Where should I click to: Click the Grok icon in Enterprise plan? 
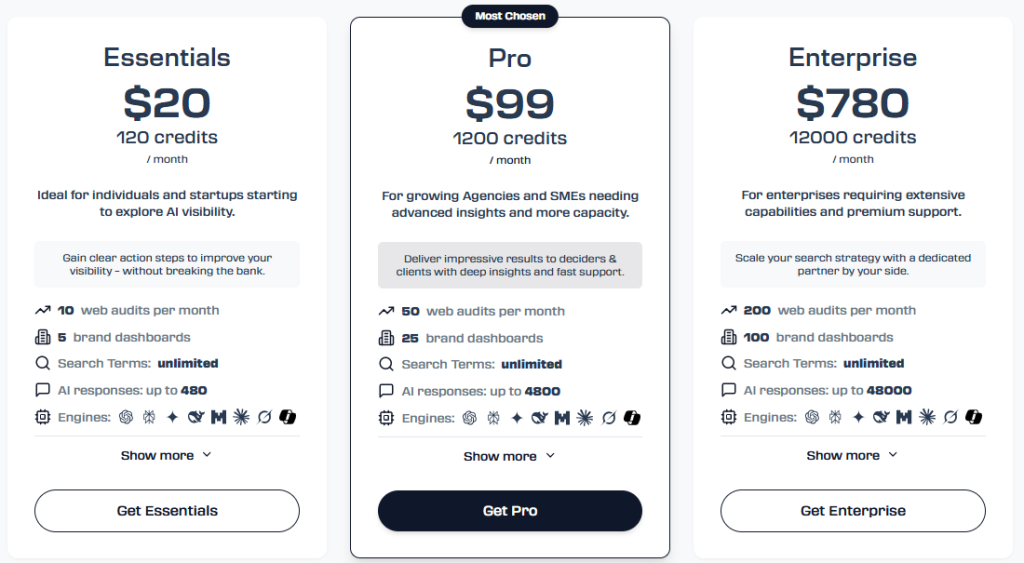point(950,417)
